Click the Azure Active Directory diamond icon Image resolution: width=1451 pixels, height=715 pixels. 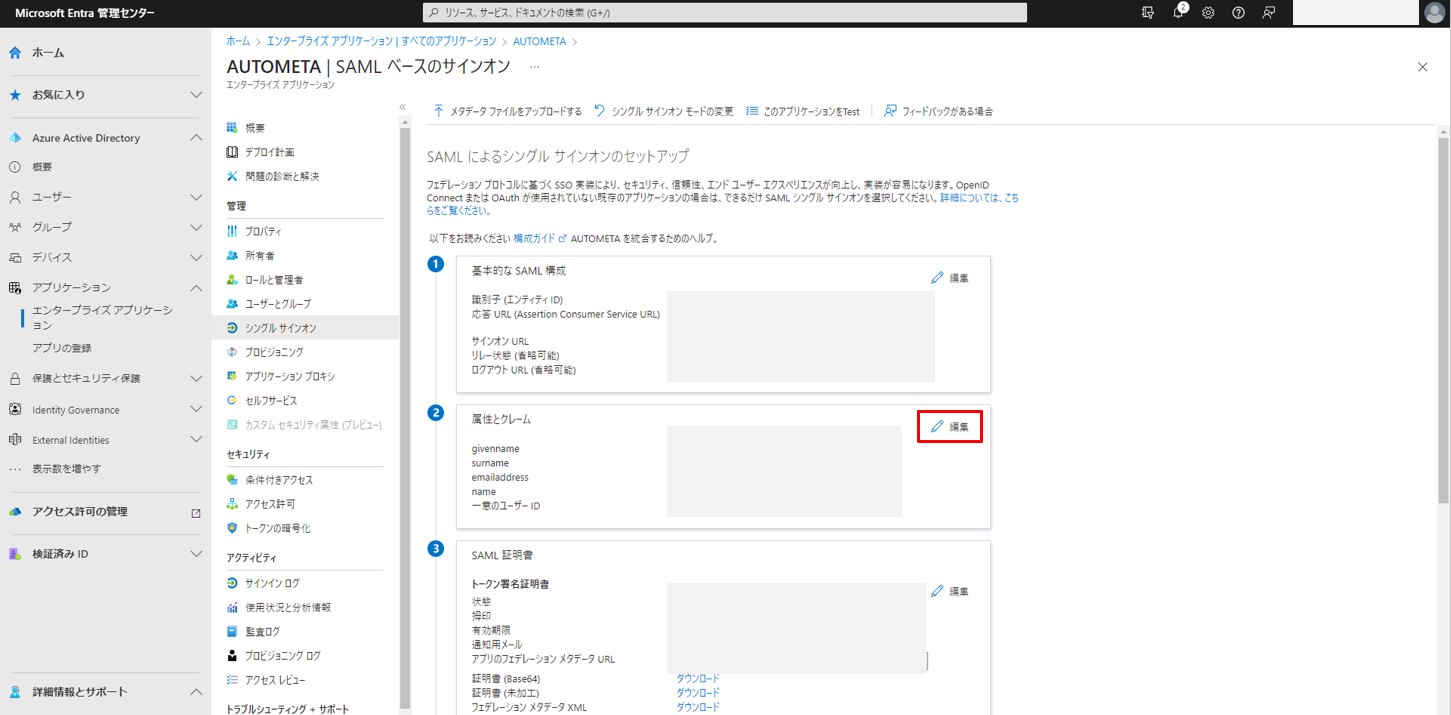pos(15,138)
